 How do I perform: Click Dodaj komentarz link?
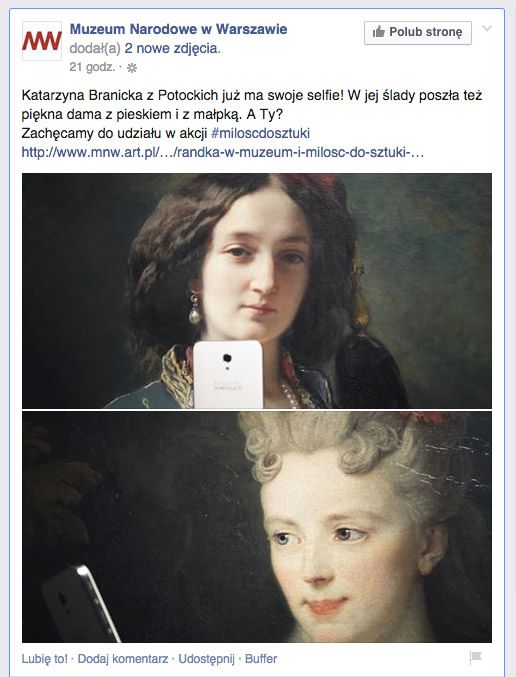[x=123, y=659]
